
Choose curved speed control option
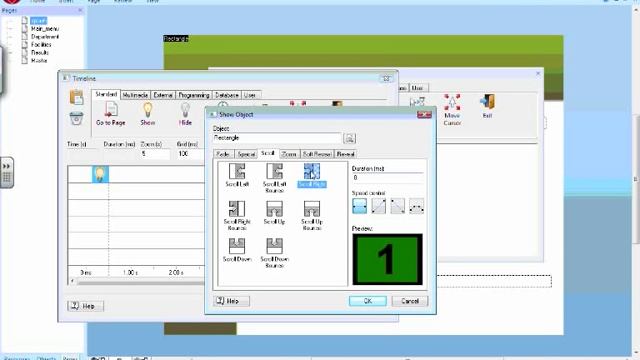[416, 206]
